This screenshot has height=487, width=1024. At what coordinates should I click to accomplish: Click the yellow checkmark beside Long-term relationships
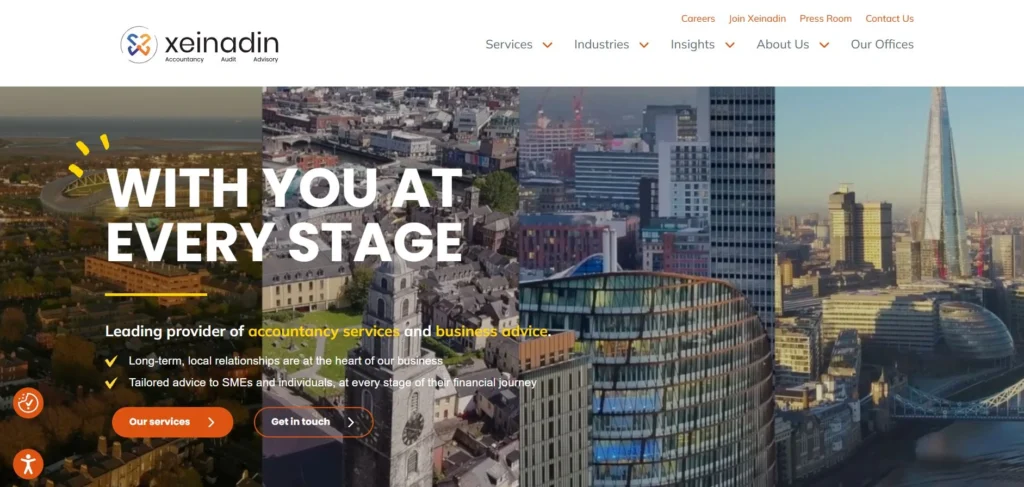[111, 361]
